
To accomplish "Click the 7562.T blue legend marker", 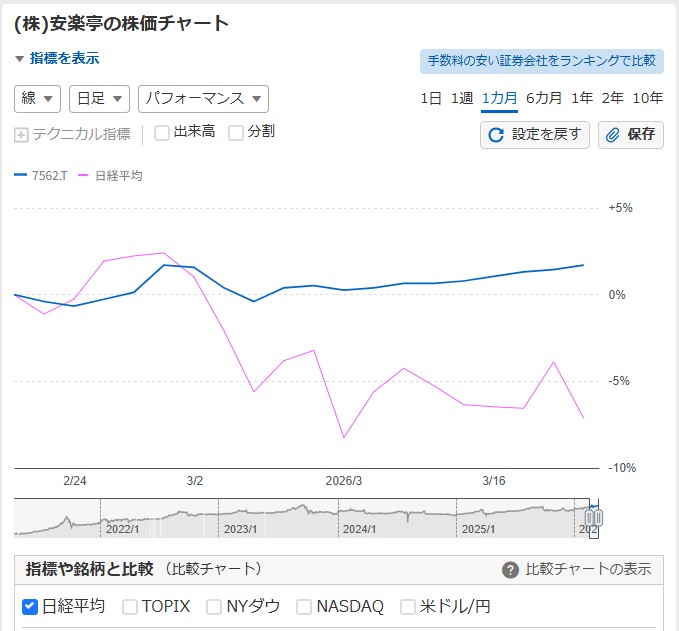I will pos(21,175).
